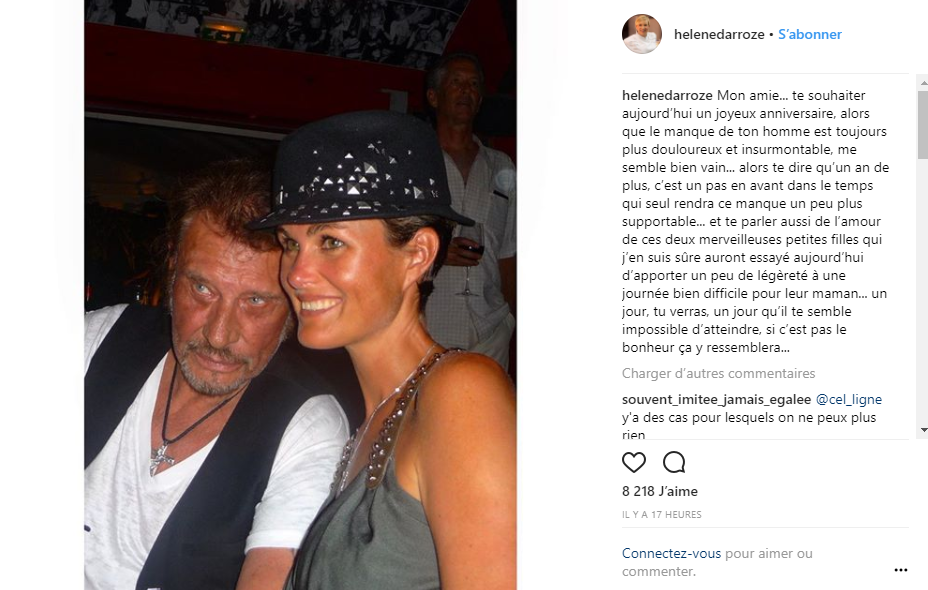
Task: Open the three-dot more options menu
Action: click(900, 570)
